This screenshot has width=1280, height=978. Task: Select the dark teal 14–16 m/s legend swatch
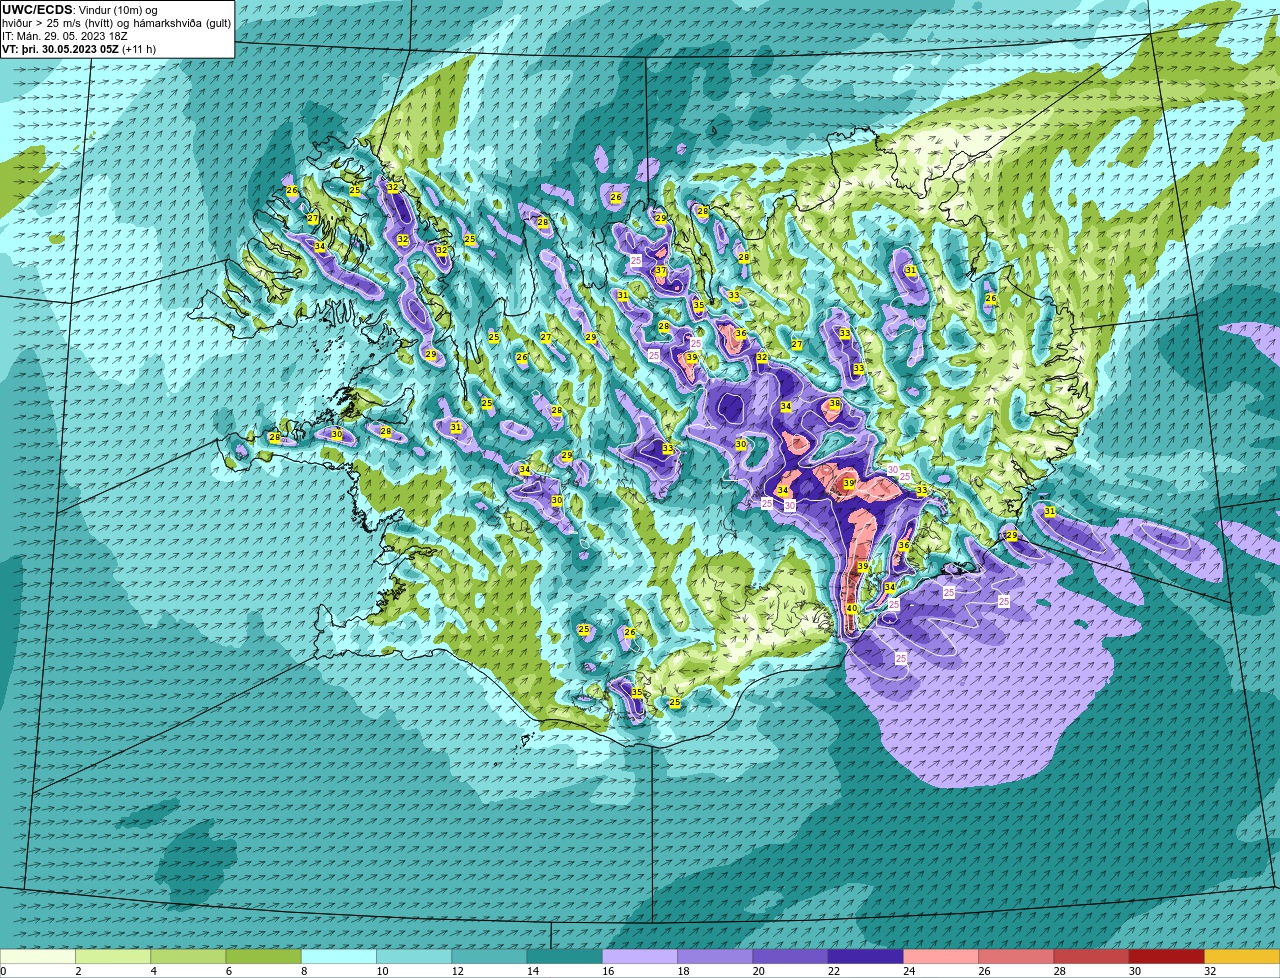click(x=565, y=956)
